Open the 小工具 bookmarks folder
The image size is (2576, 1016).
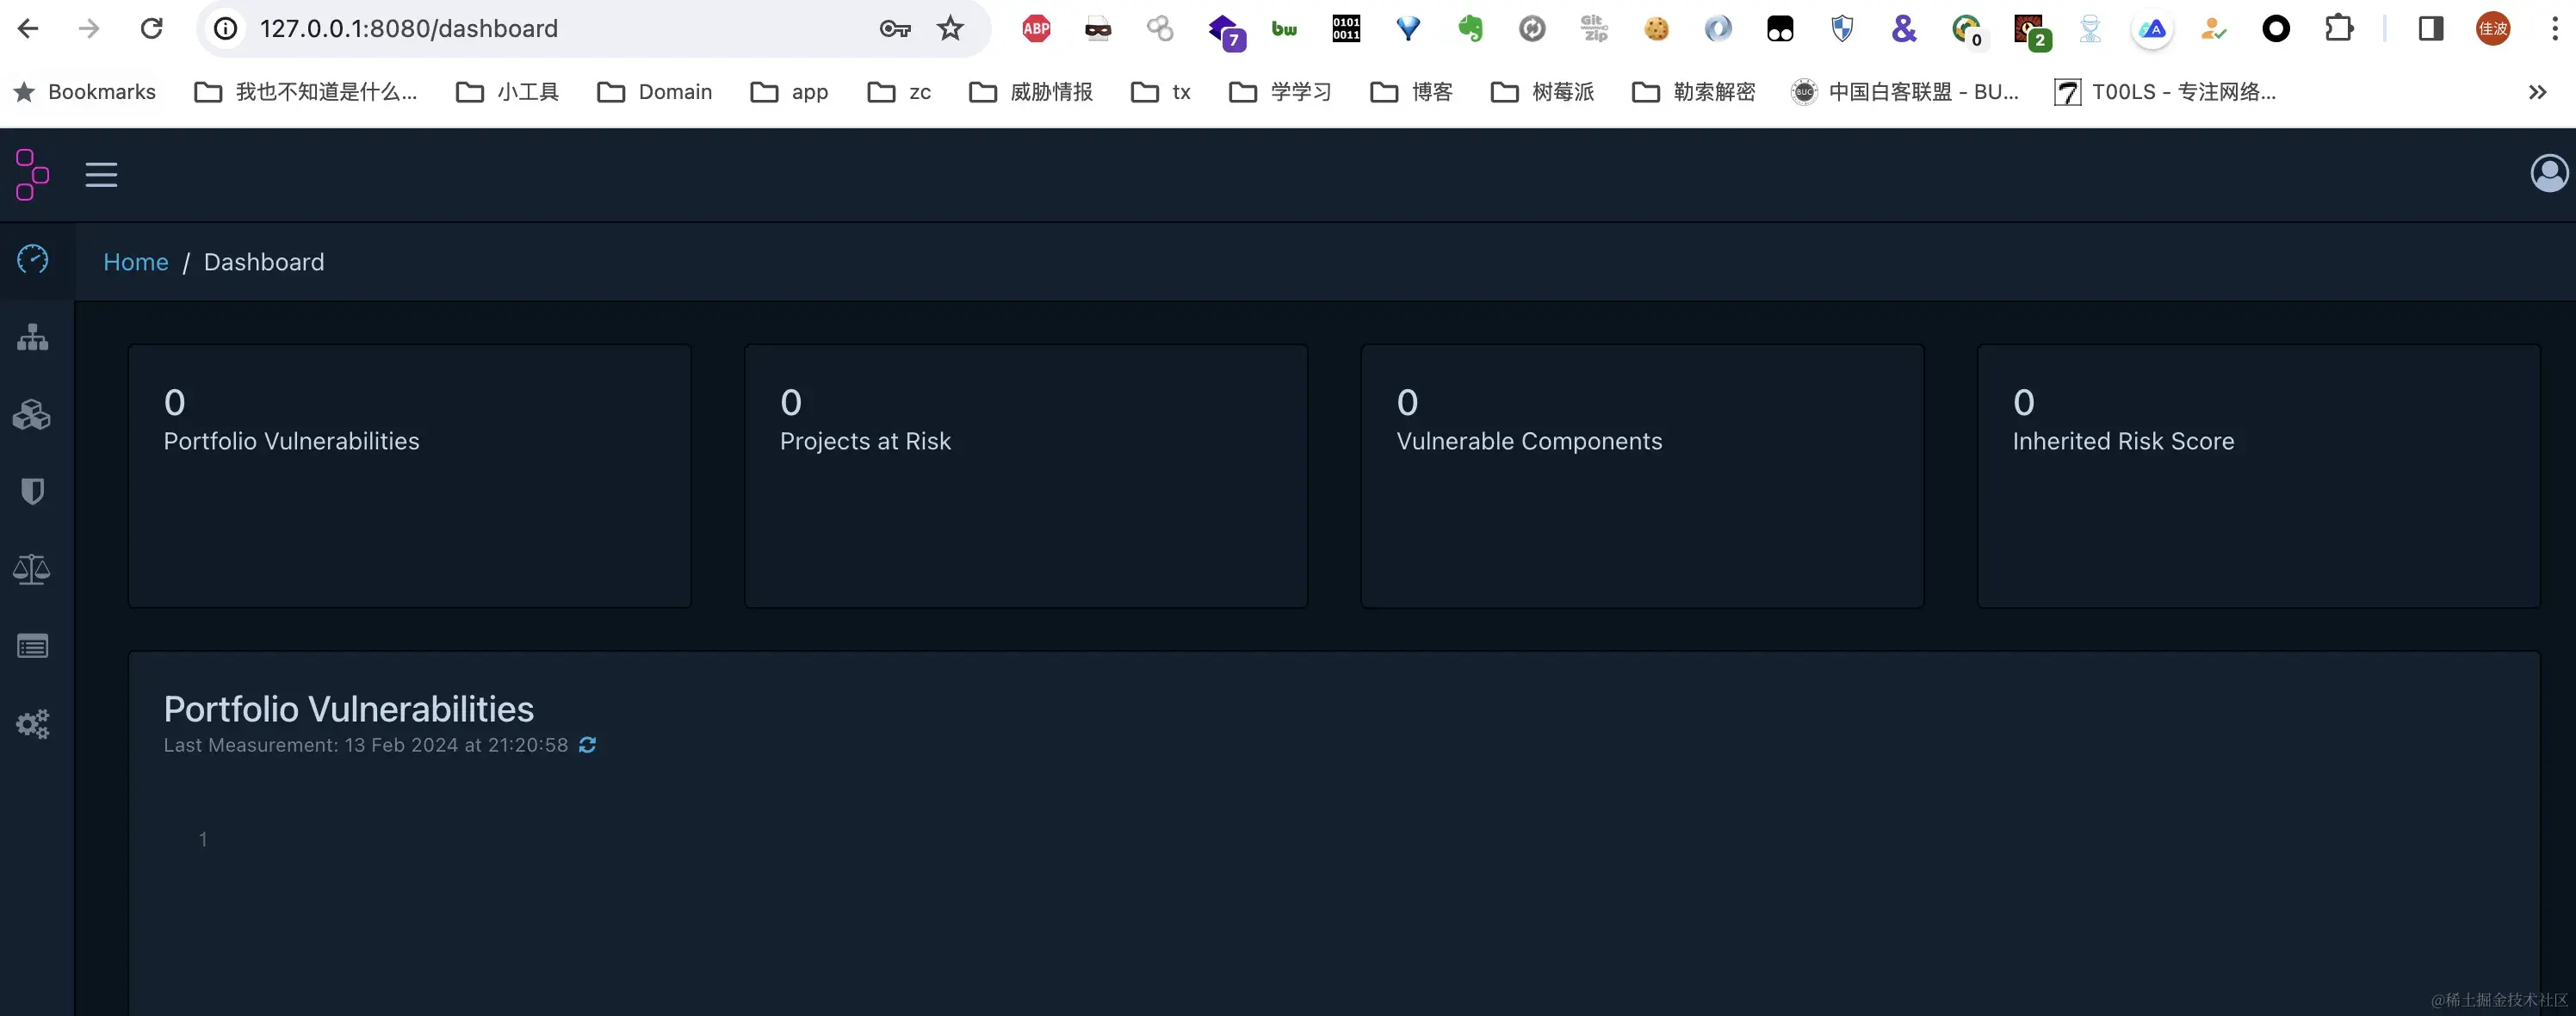point(508,92)
